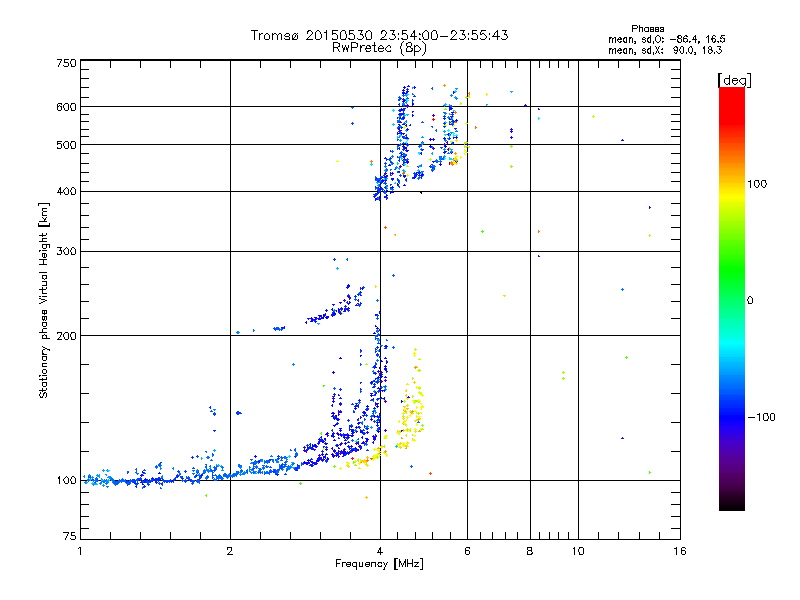The image size is (800, 600).
Task: Click the y-axis label 'Stationary phase Virtual Height [km]'
Action: point(43,300)
